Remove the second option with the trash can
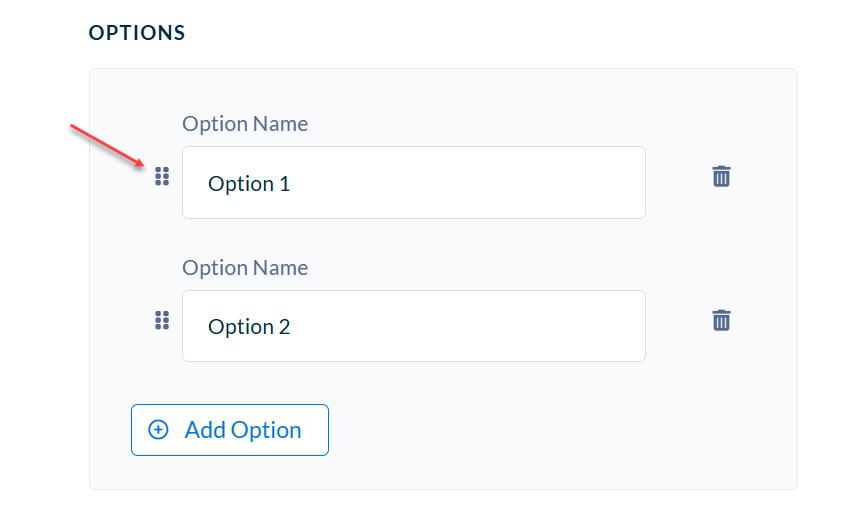This screenshot has width=851, height=511. click(721, 320)
